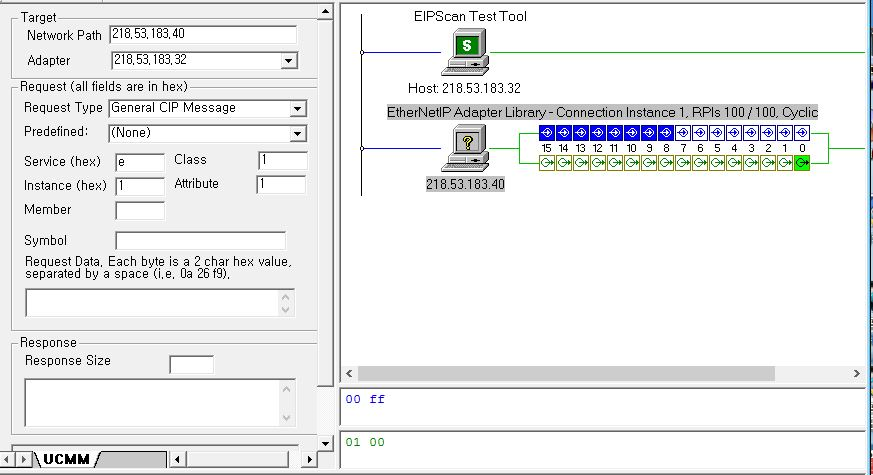Viewport: 873px width, 475px height.
Task: Click the input bit 15 icon
Action: 547,133
